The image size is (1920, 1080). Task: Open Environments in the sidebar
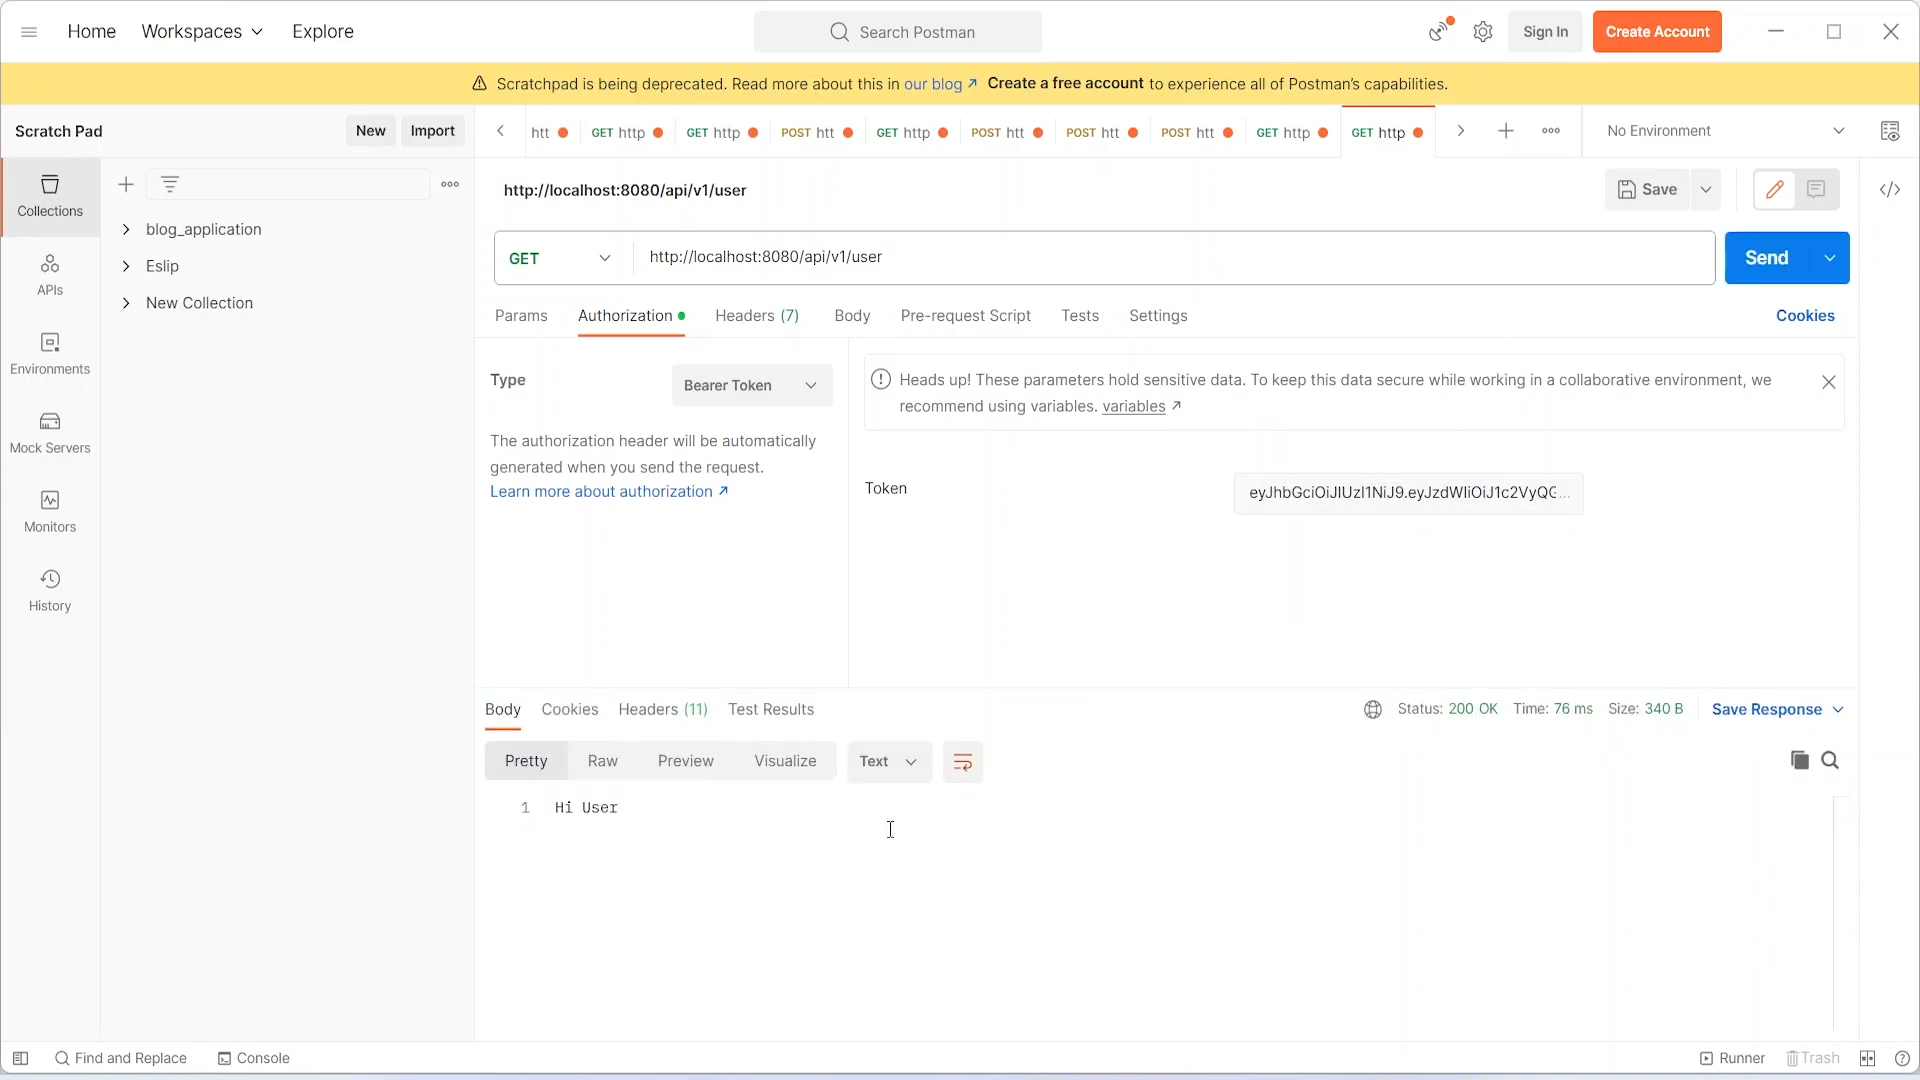click(50, 354)
